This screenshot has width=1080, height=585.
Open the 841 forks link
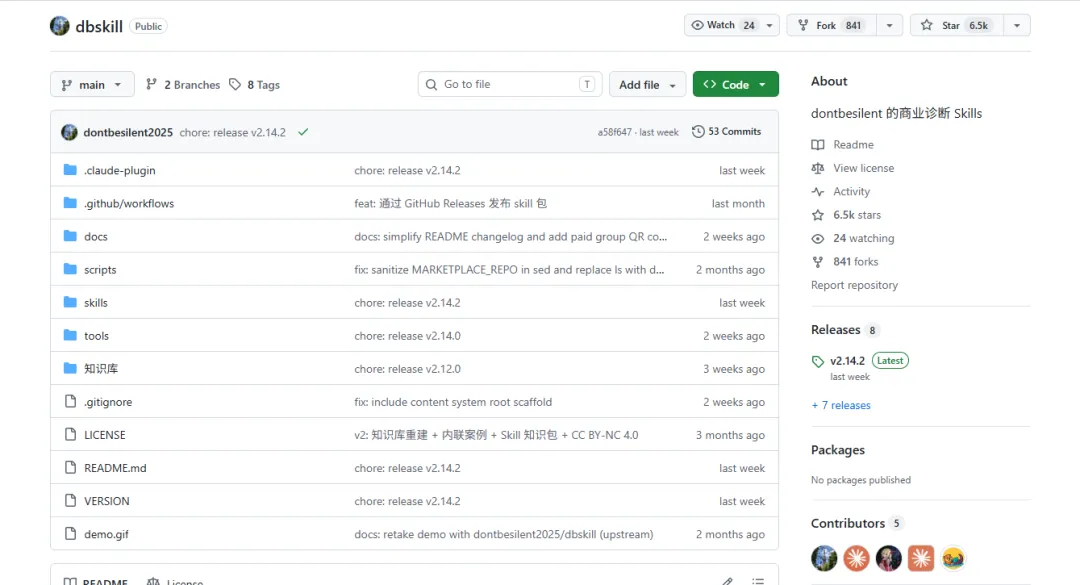[844, 261]
